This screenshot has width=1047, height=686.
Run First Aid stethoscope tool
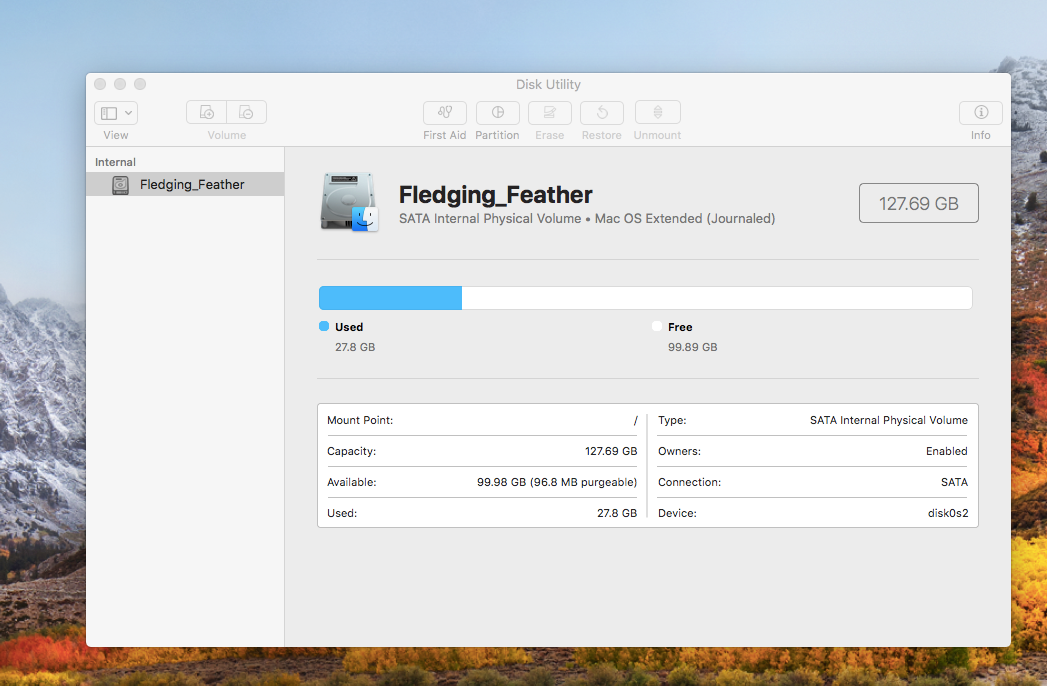pos(445,112)
